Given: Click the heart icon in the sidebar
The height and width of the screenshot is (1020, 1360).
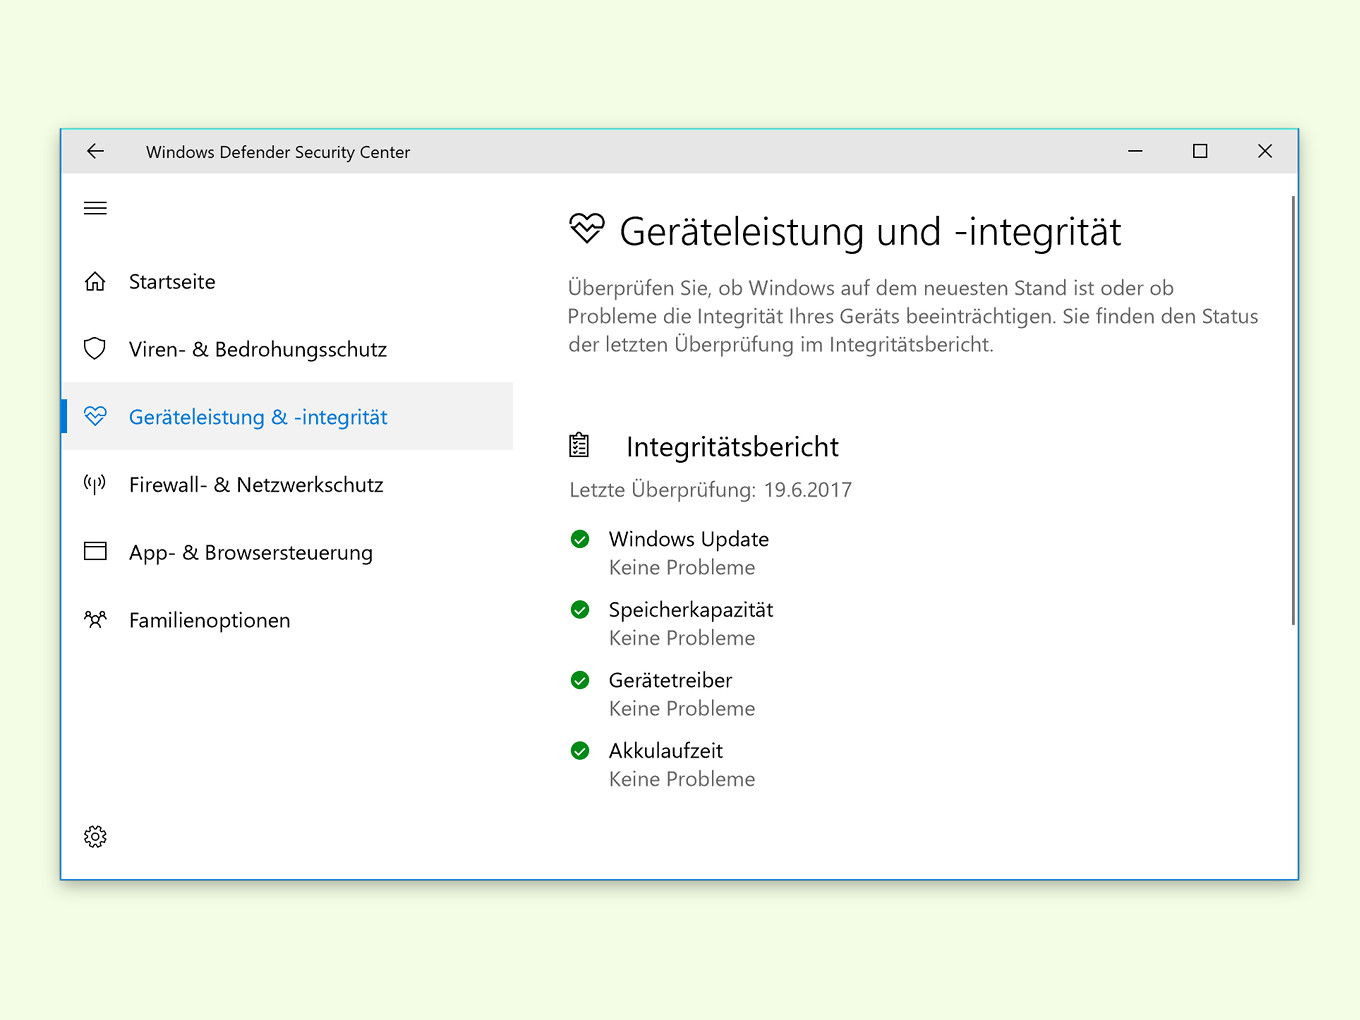Looking at the screenshot, I should [95, 416].
